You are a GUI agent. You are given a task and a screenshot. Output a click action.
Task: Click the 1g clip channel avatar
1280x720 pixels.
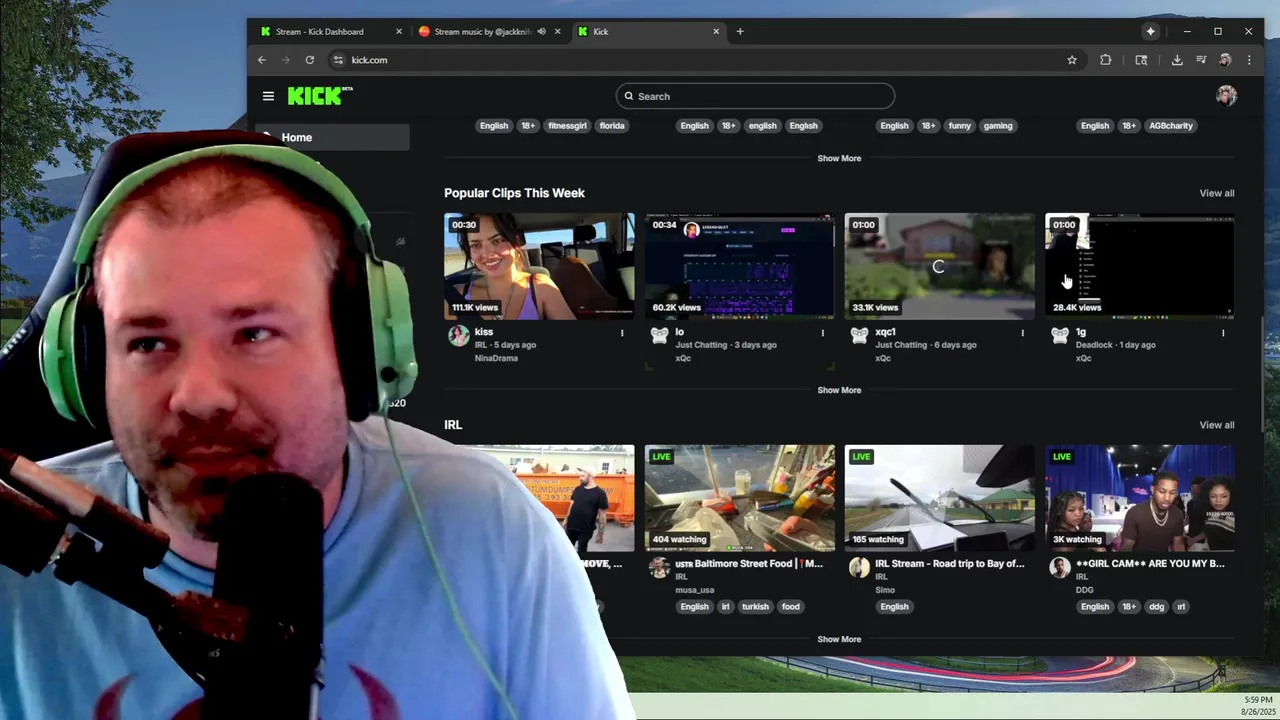coord(1060,336)
